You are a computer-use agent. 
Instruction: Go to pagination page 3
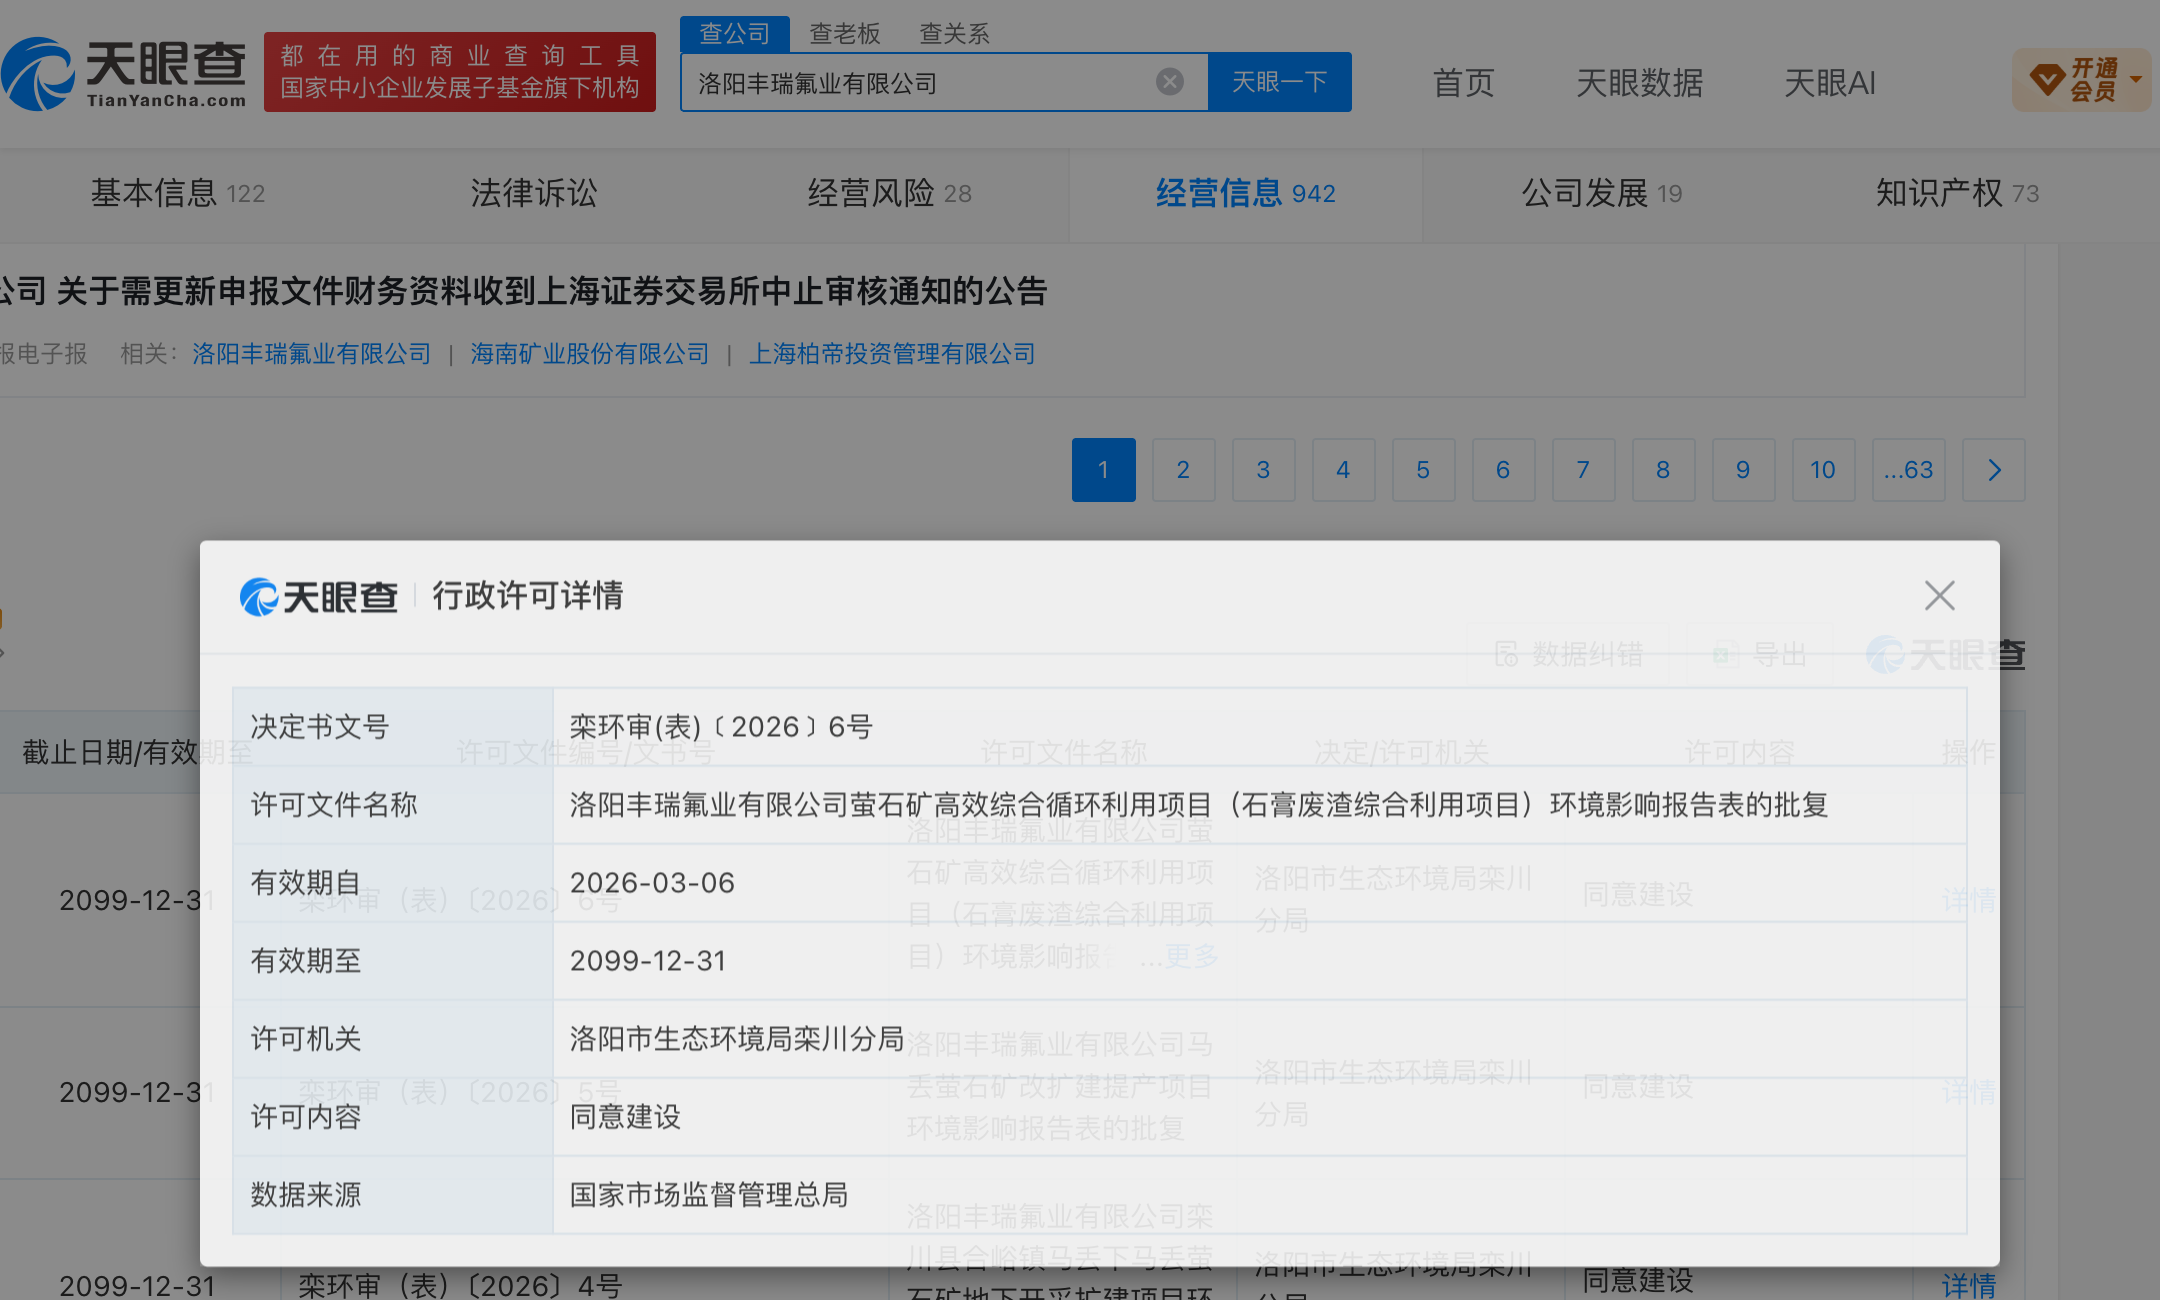[1263, 470]
